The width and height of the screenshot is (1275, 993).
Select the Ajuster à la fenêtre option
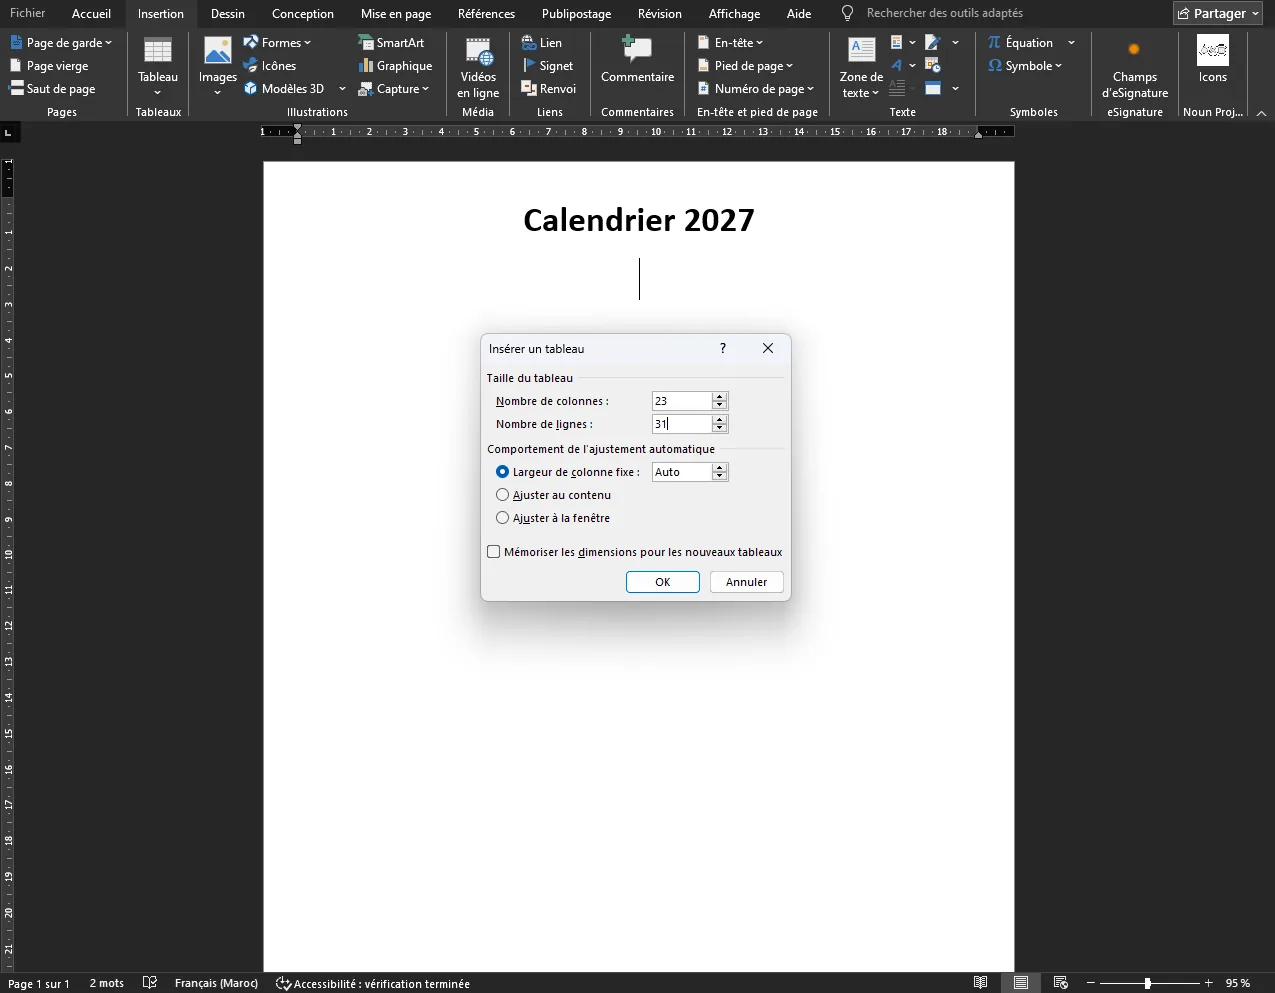553,518
